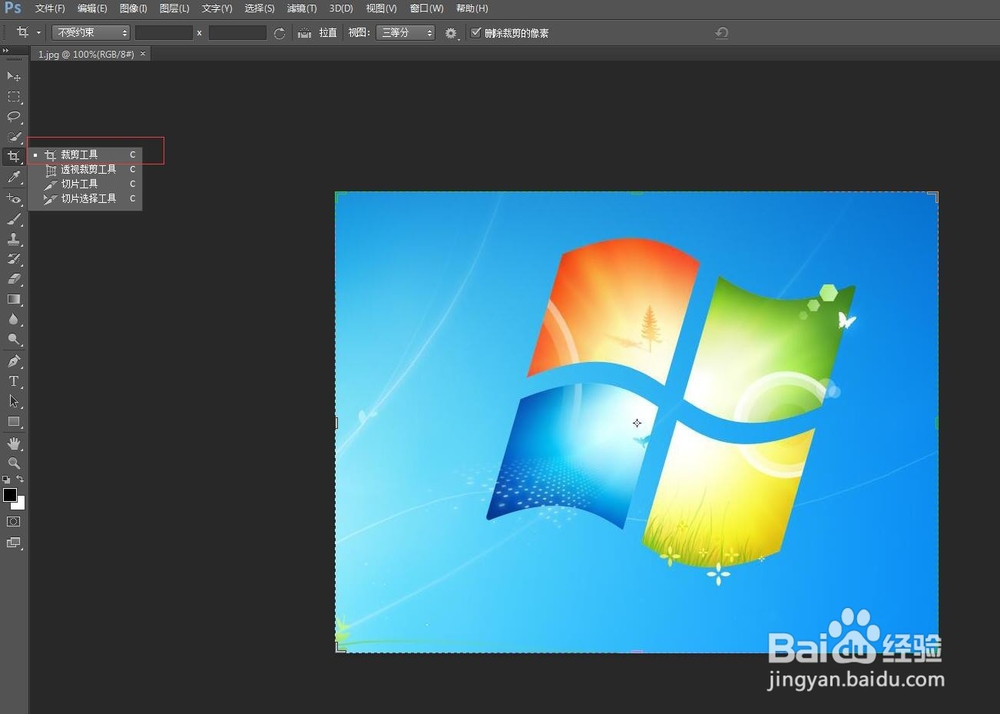Open the 图层(L) menu
Viewport: 1000px width, 714px height.
(174, 8)
